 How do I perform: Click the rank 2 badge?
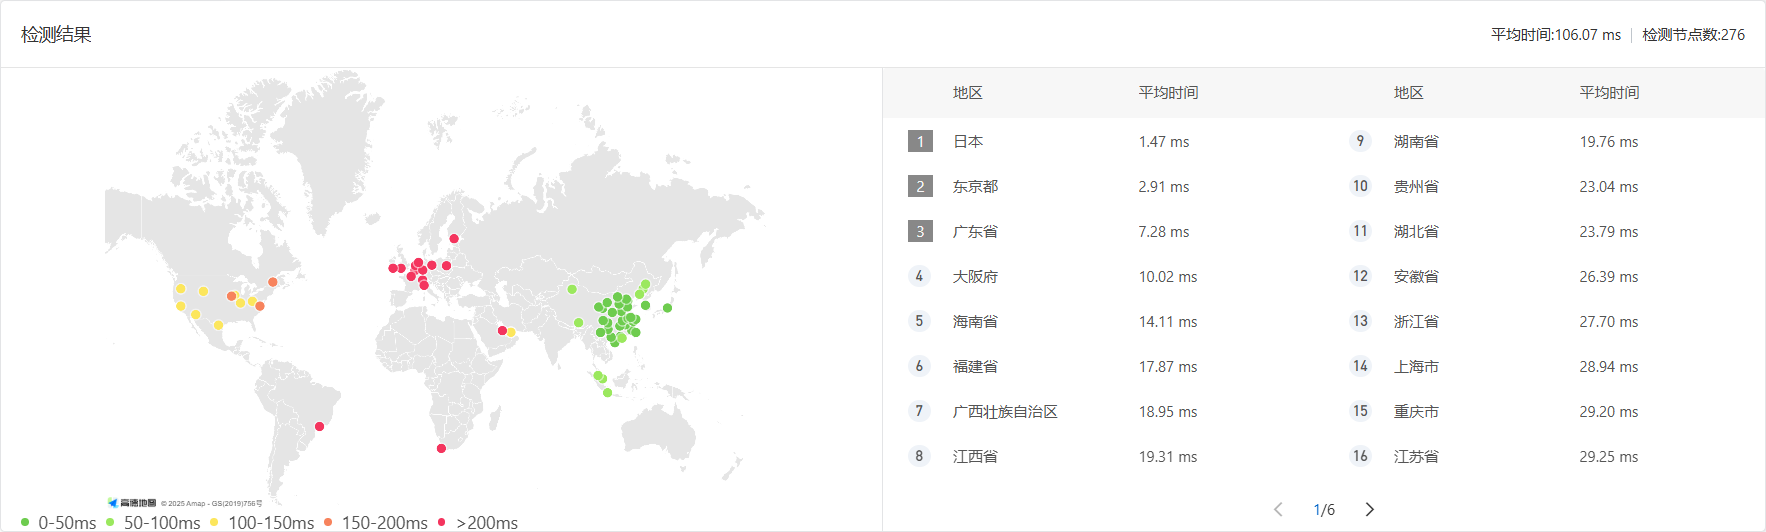[920, 186]
